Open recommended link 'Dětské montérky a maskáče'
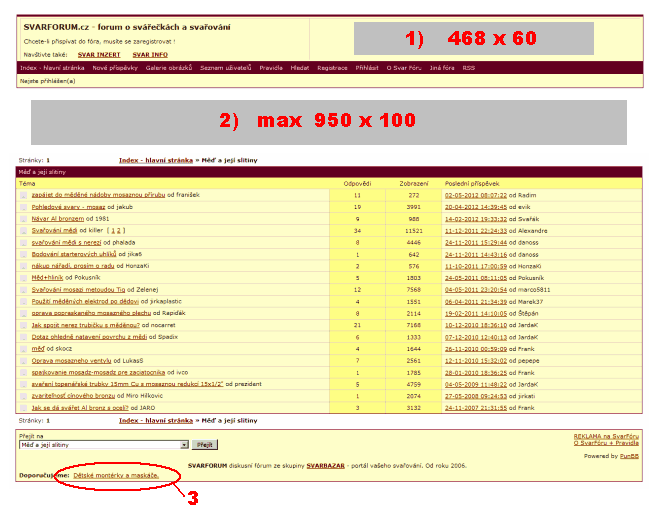Image resolution: width=660 pixels, height=518 pixels. coord(116,475)
